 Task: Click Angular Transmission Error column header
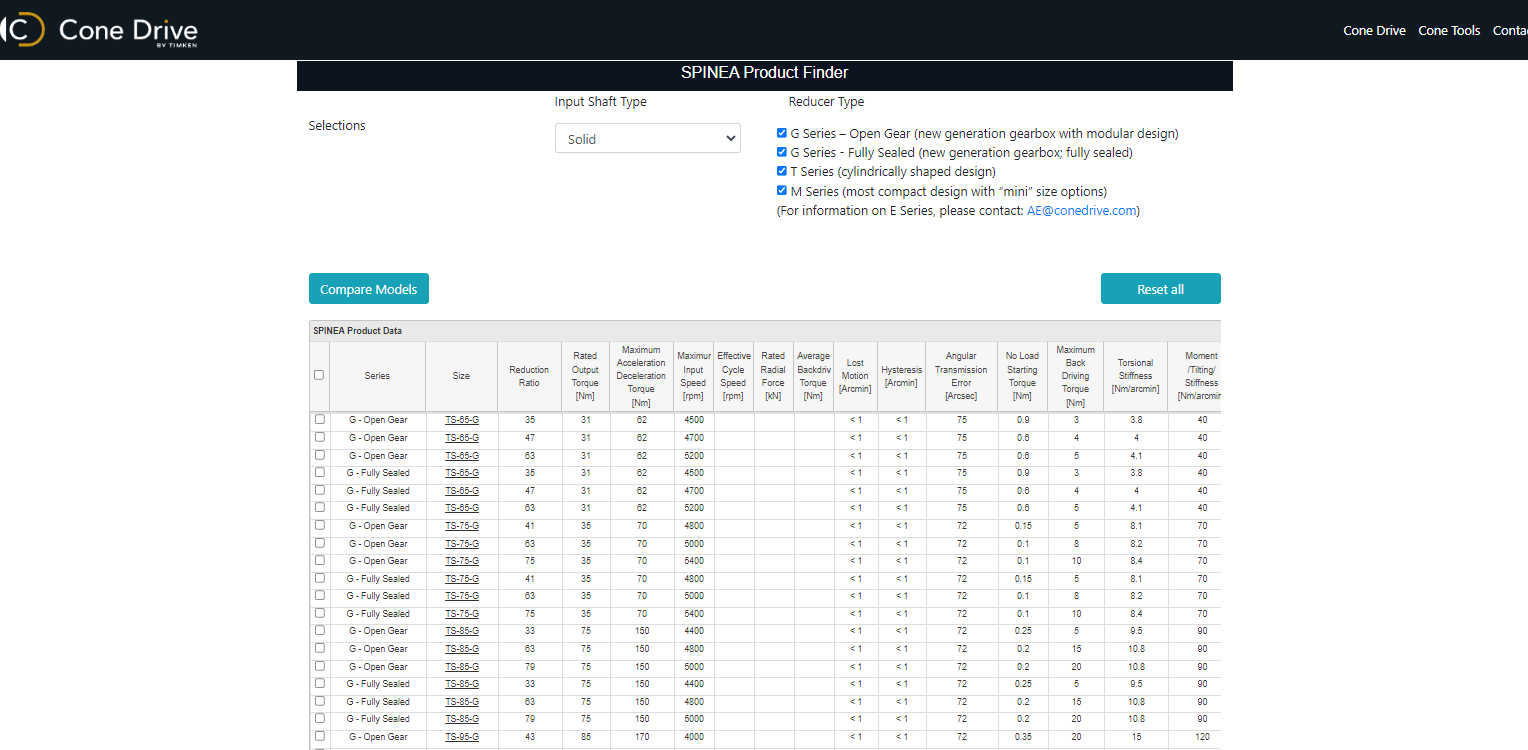[962, 376]
